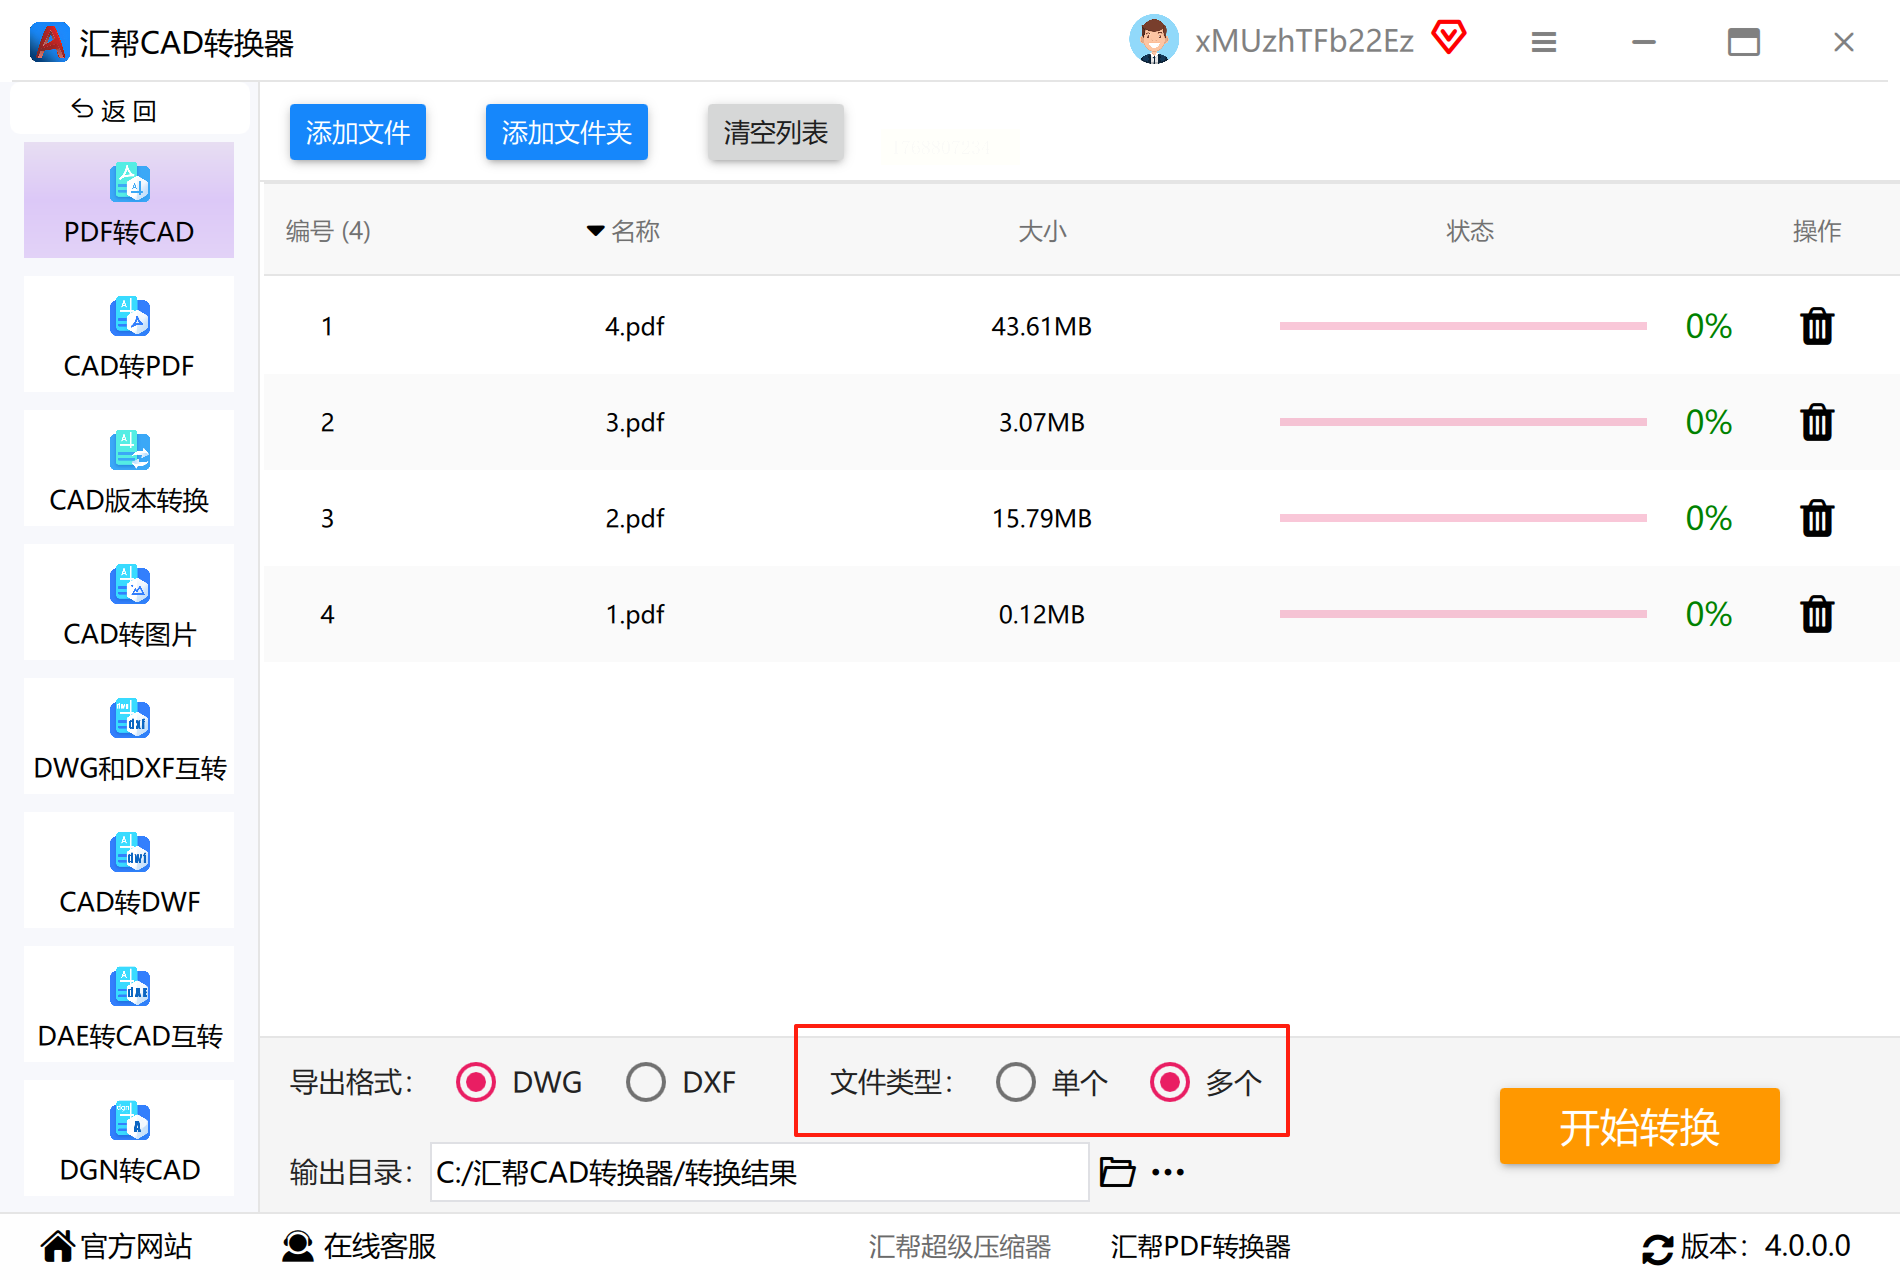The image size is (1900, 1280).
Task: Click the 添加文件夹 button
Action: point(567,132)
